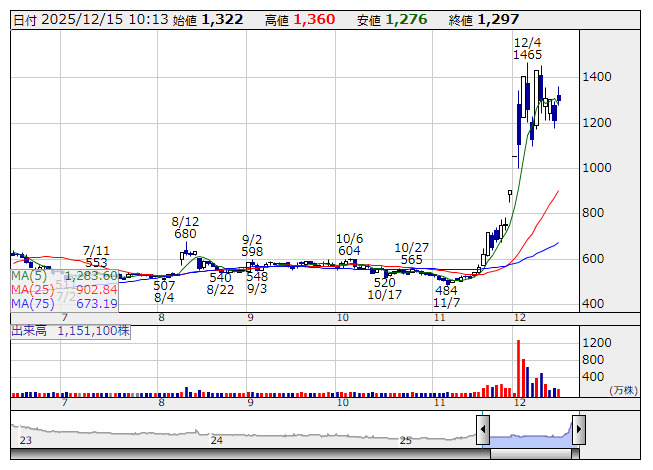Click the right range handle in overview
Screen dimensions: 653x470
point(578,431)
